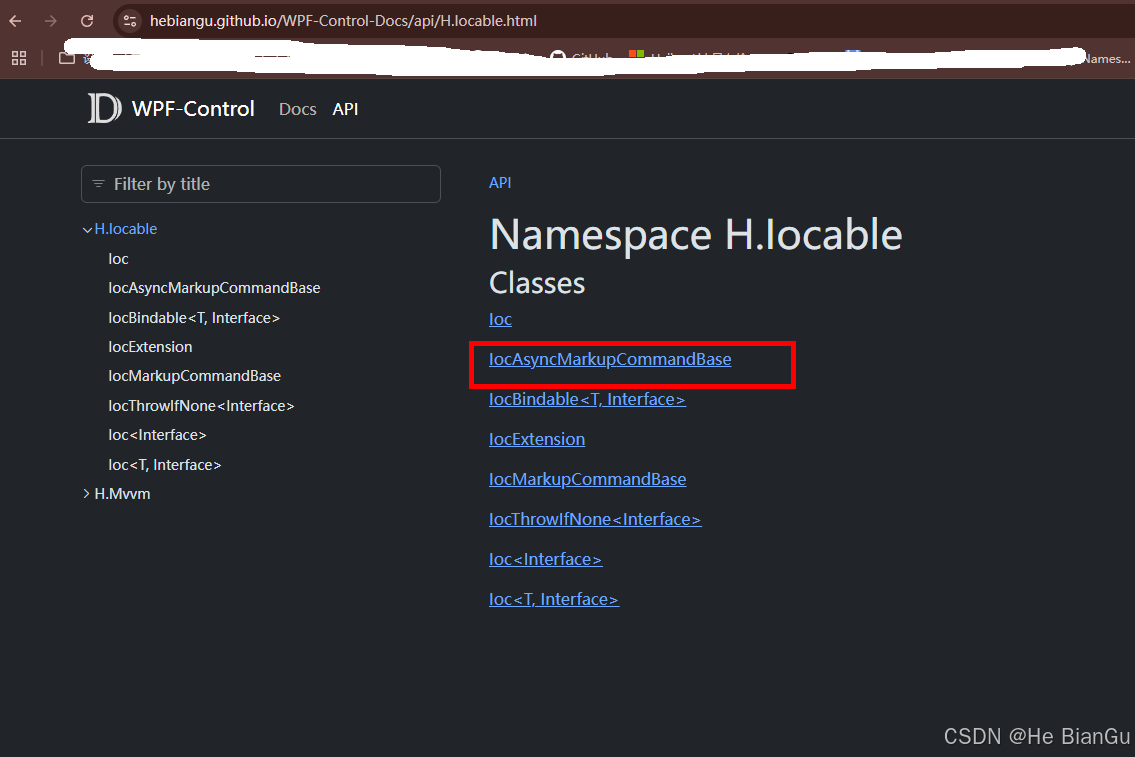Click the browser back arrow
The height and width of the screenshot is (757, 1135).
tap(15, 21)
